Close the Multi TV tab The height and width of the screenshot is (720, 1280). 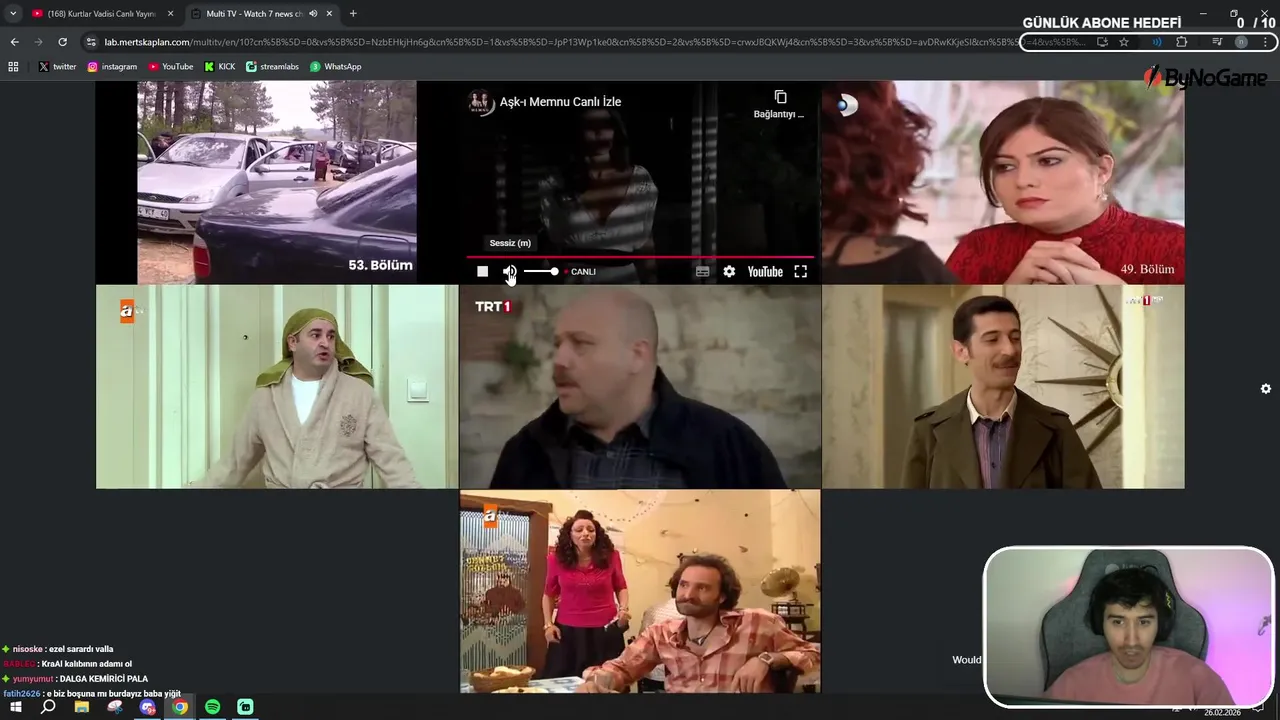coord(329,13)
